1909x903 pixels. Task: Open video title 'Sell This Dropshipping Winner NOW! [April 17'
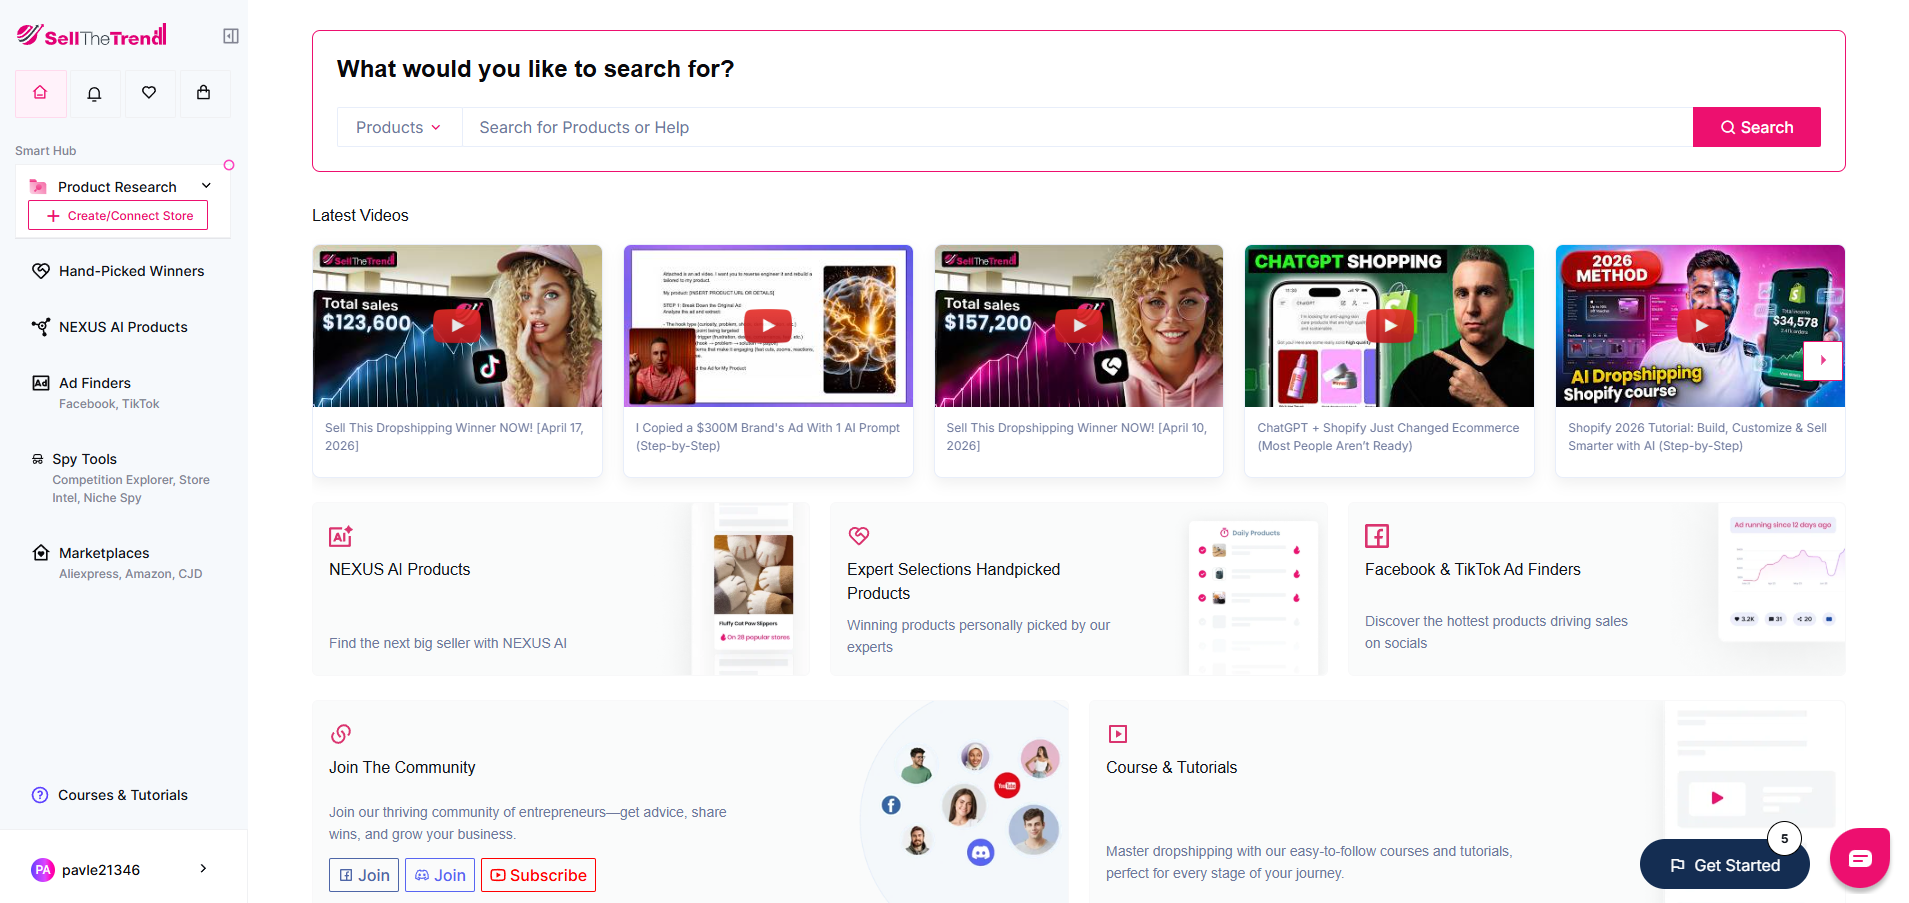pyautogui.click(x=454, y=437)
